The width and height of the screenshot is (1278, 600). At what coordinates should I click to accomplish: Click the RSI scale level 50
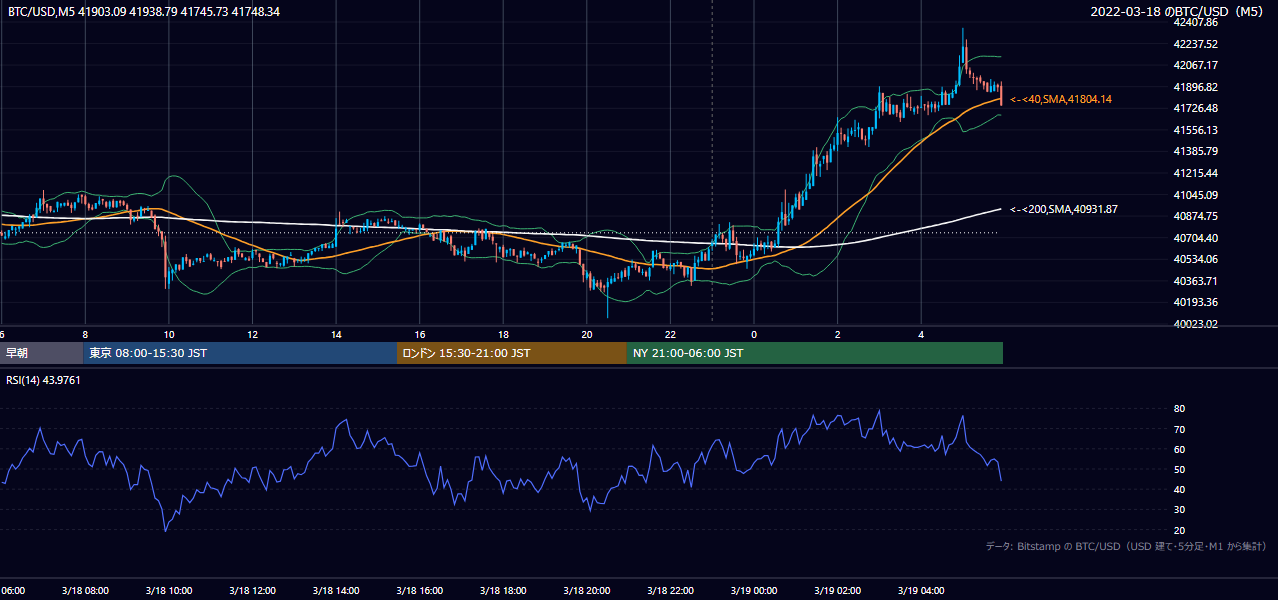[1179, 469]
